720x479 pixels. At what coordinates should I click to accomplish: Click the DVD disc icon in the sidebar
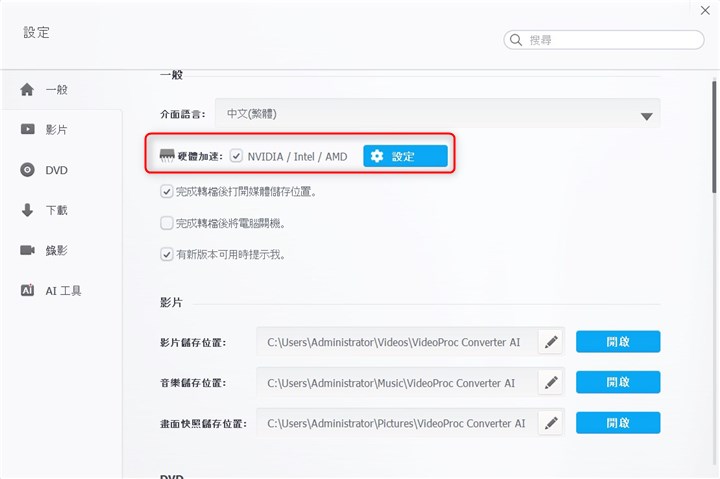[28, 169]
